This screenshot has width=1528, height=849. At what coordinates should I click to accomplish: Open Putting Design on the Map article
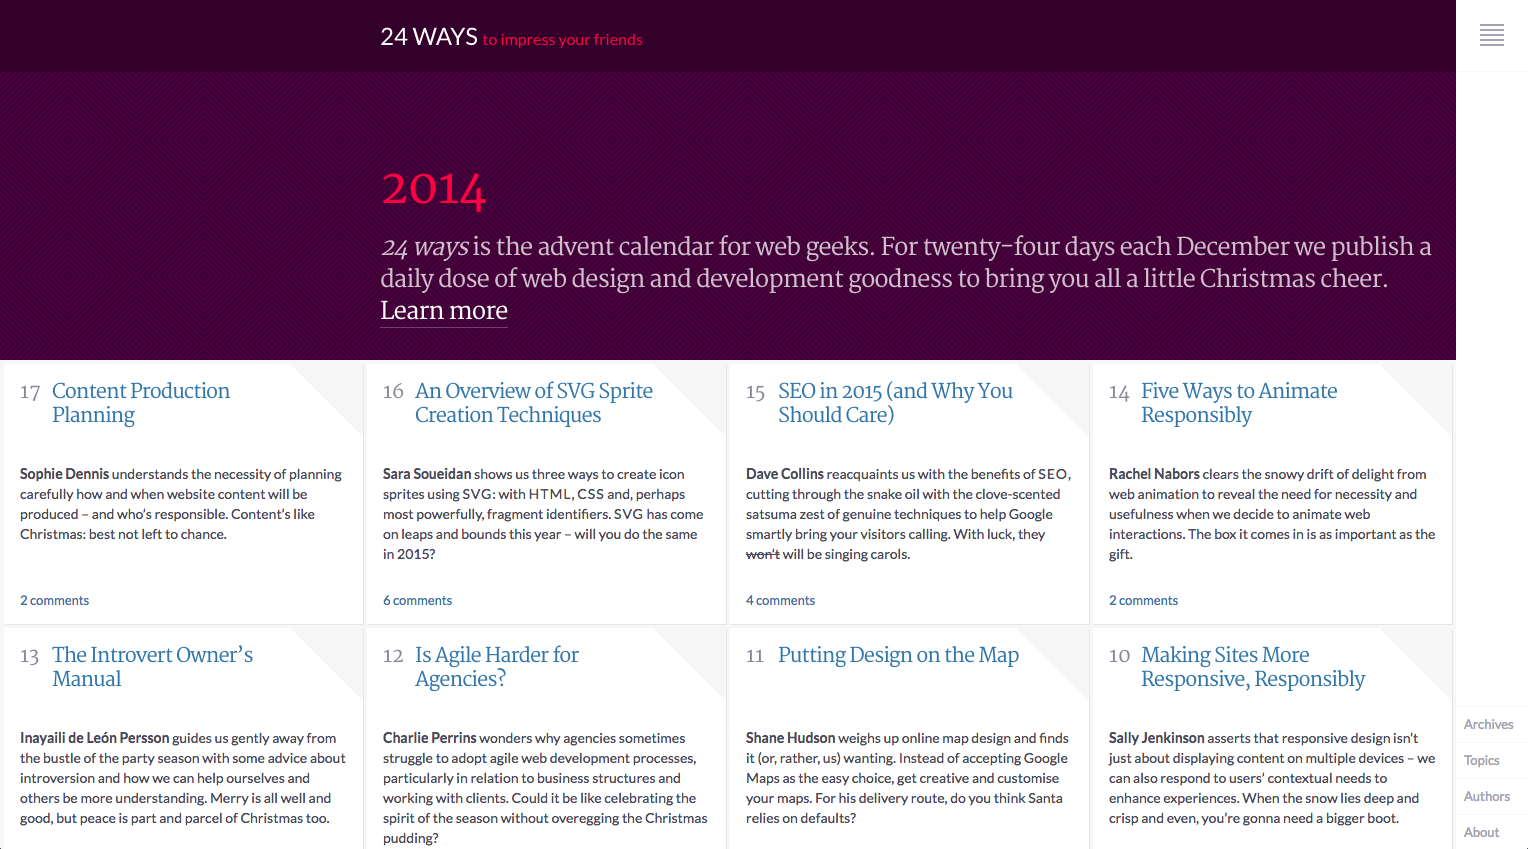898,655
